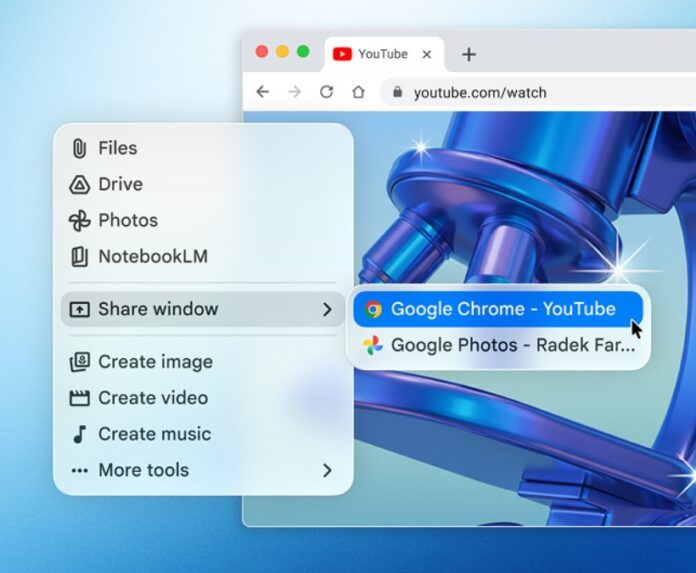Select the Files menu entry

[203, 148]
